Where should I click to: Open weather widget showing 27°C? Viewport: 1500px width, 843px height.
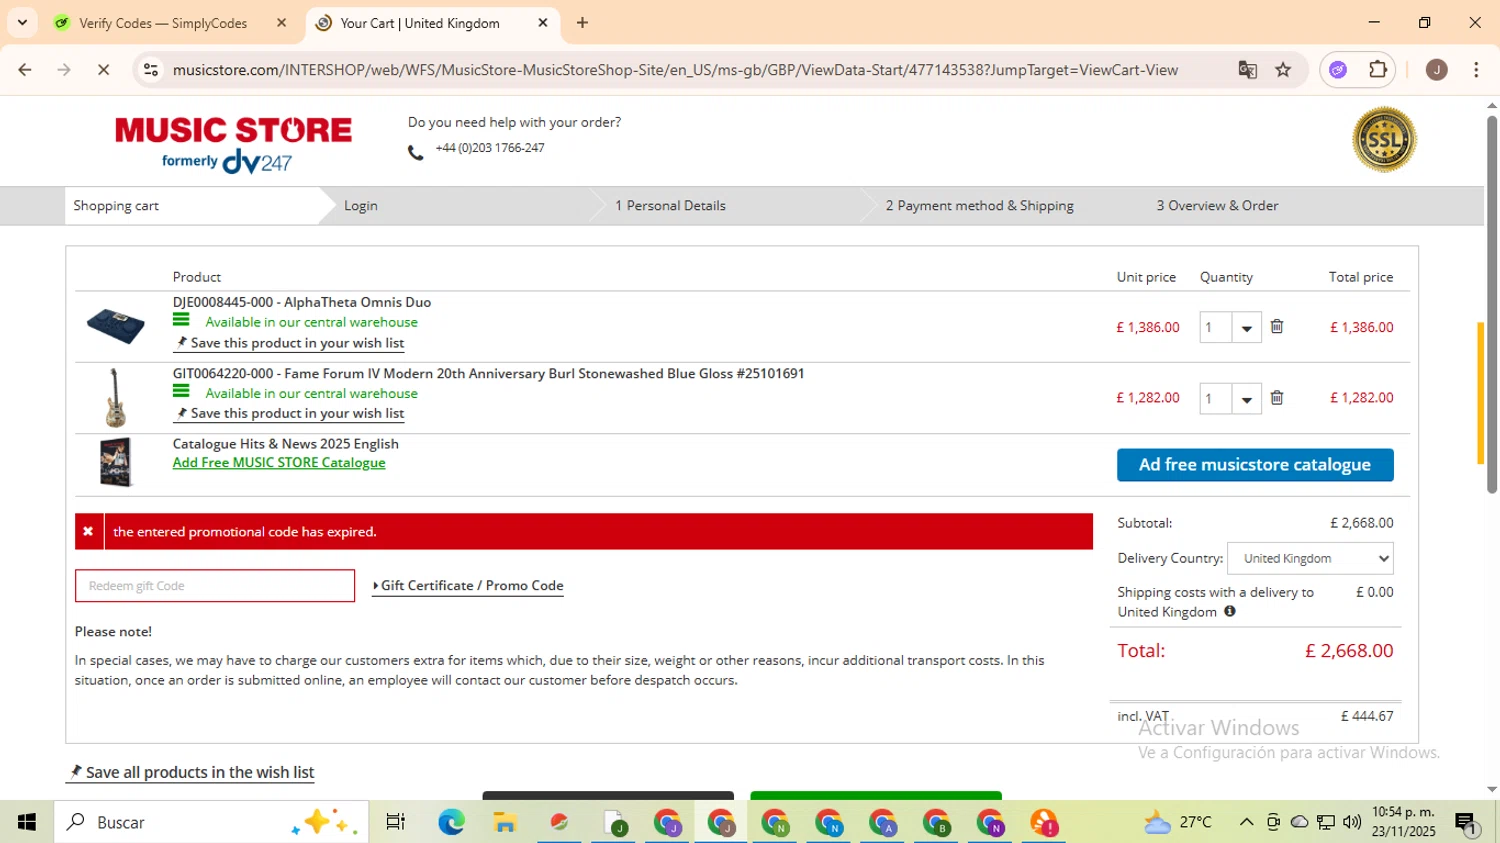click(x=1178, y=822)
